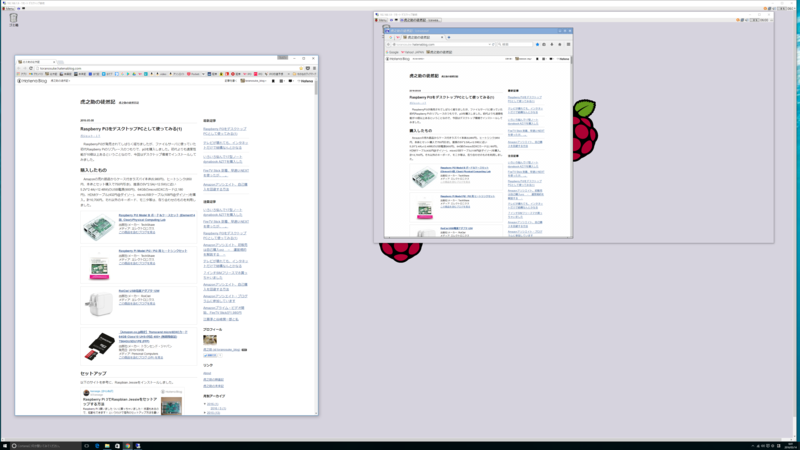Open the address bar dropdown arrow in the inner Firefox window
This screenshot has height=450, width=800.
[x=490, y=44]
